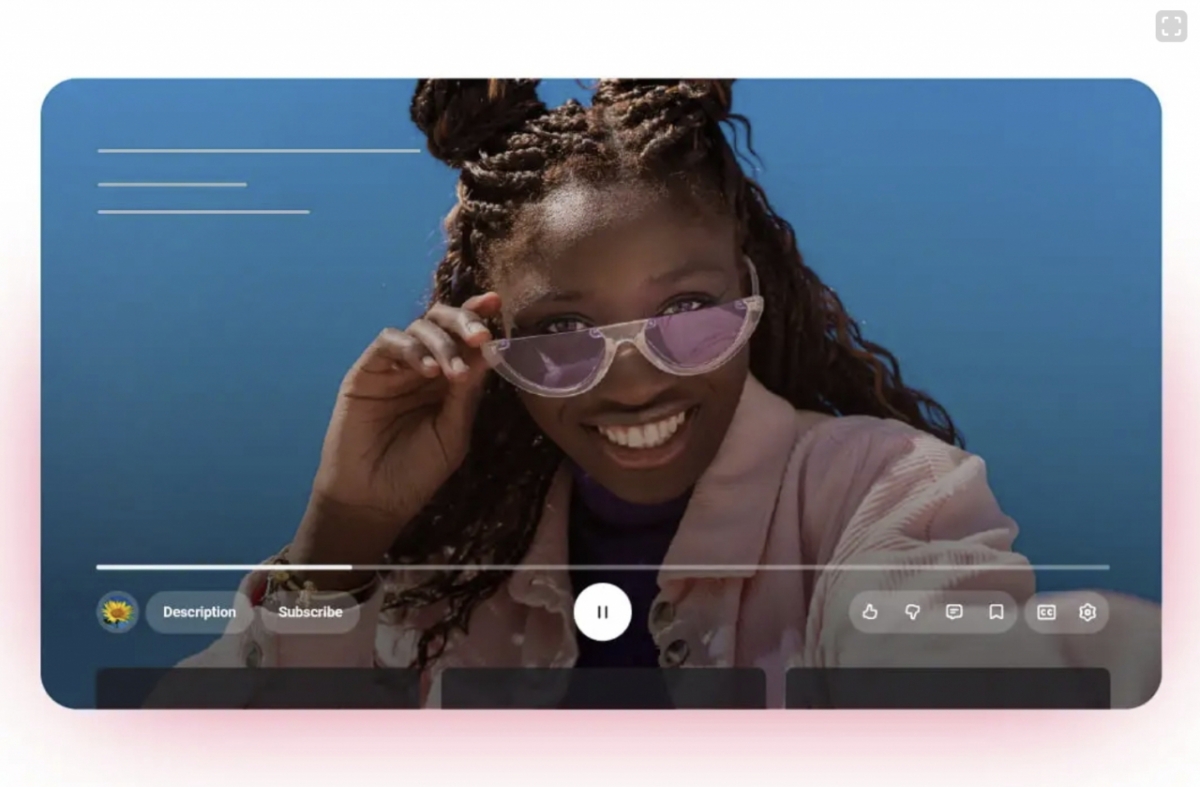Viewport: 1200px width, 787px height.
Task: Toggle closed captions with CC button
Action: (x=1046, y=612)
